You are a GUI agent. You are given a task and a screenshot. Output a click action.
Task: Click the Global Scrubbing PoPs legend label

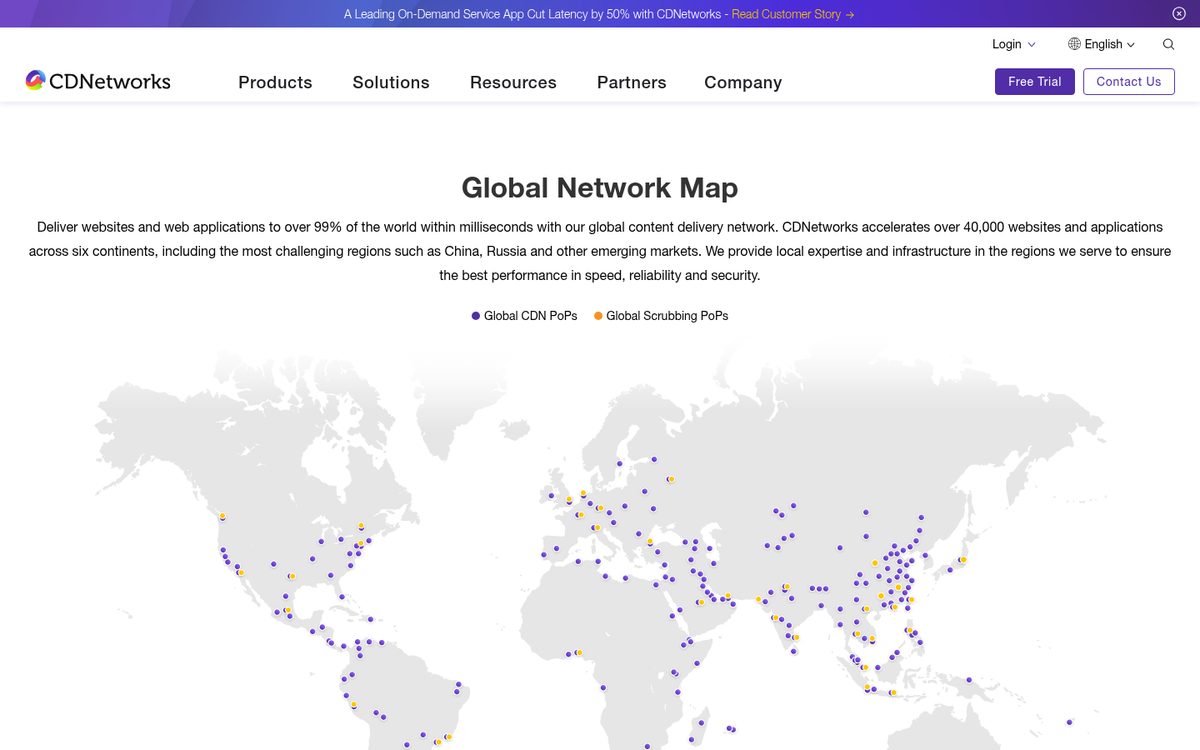tap(667, 316)
